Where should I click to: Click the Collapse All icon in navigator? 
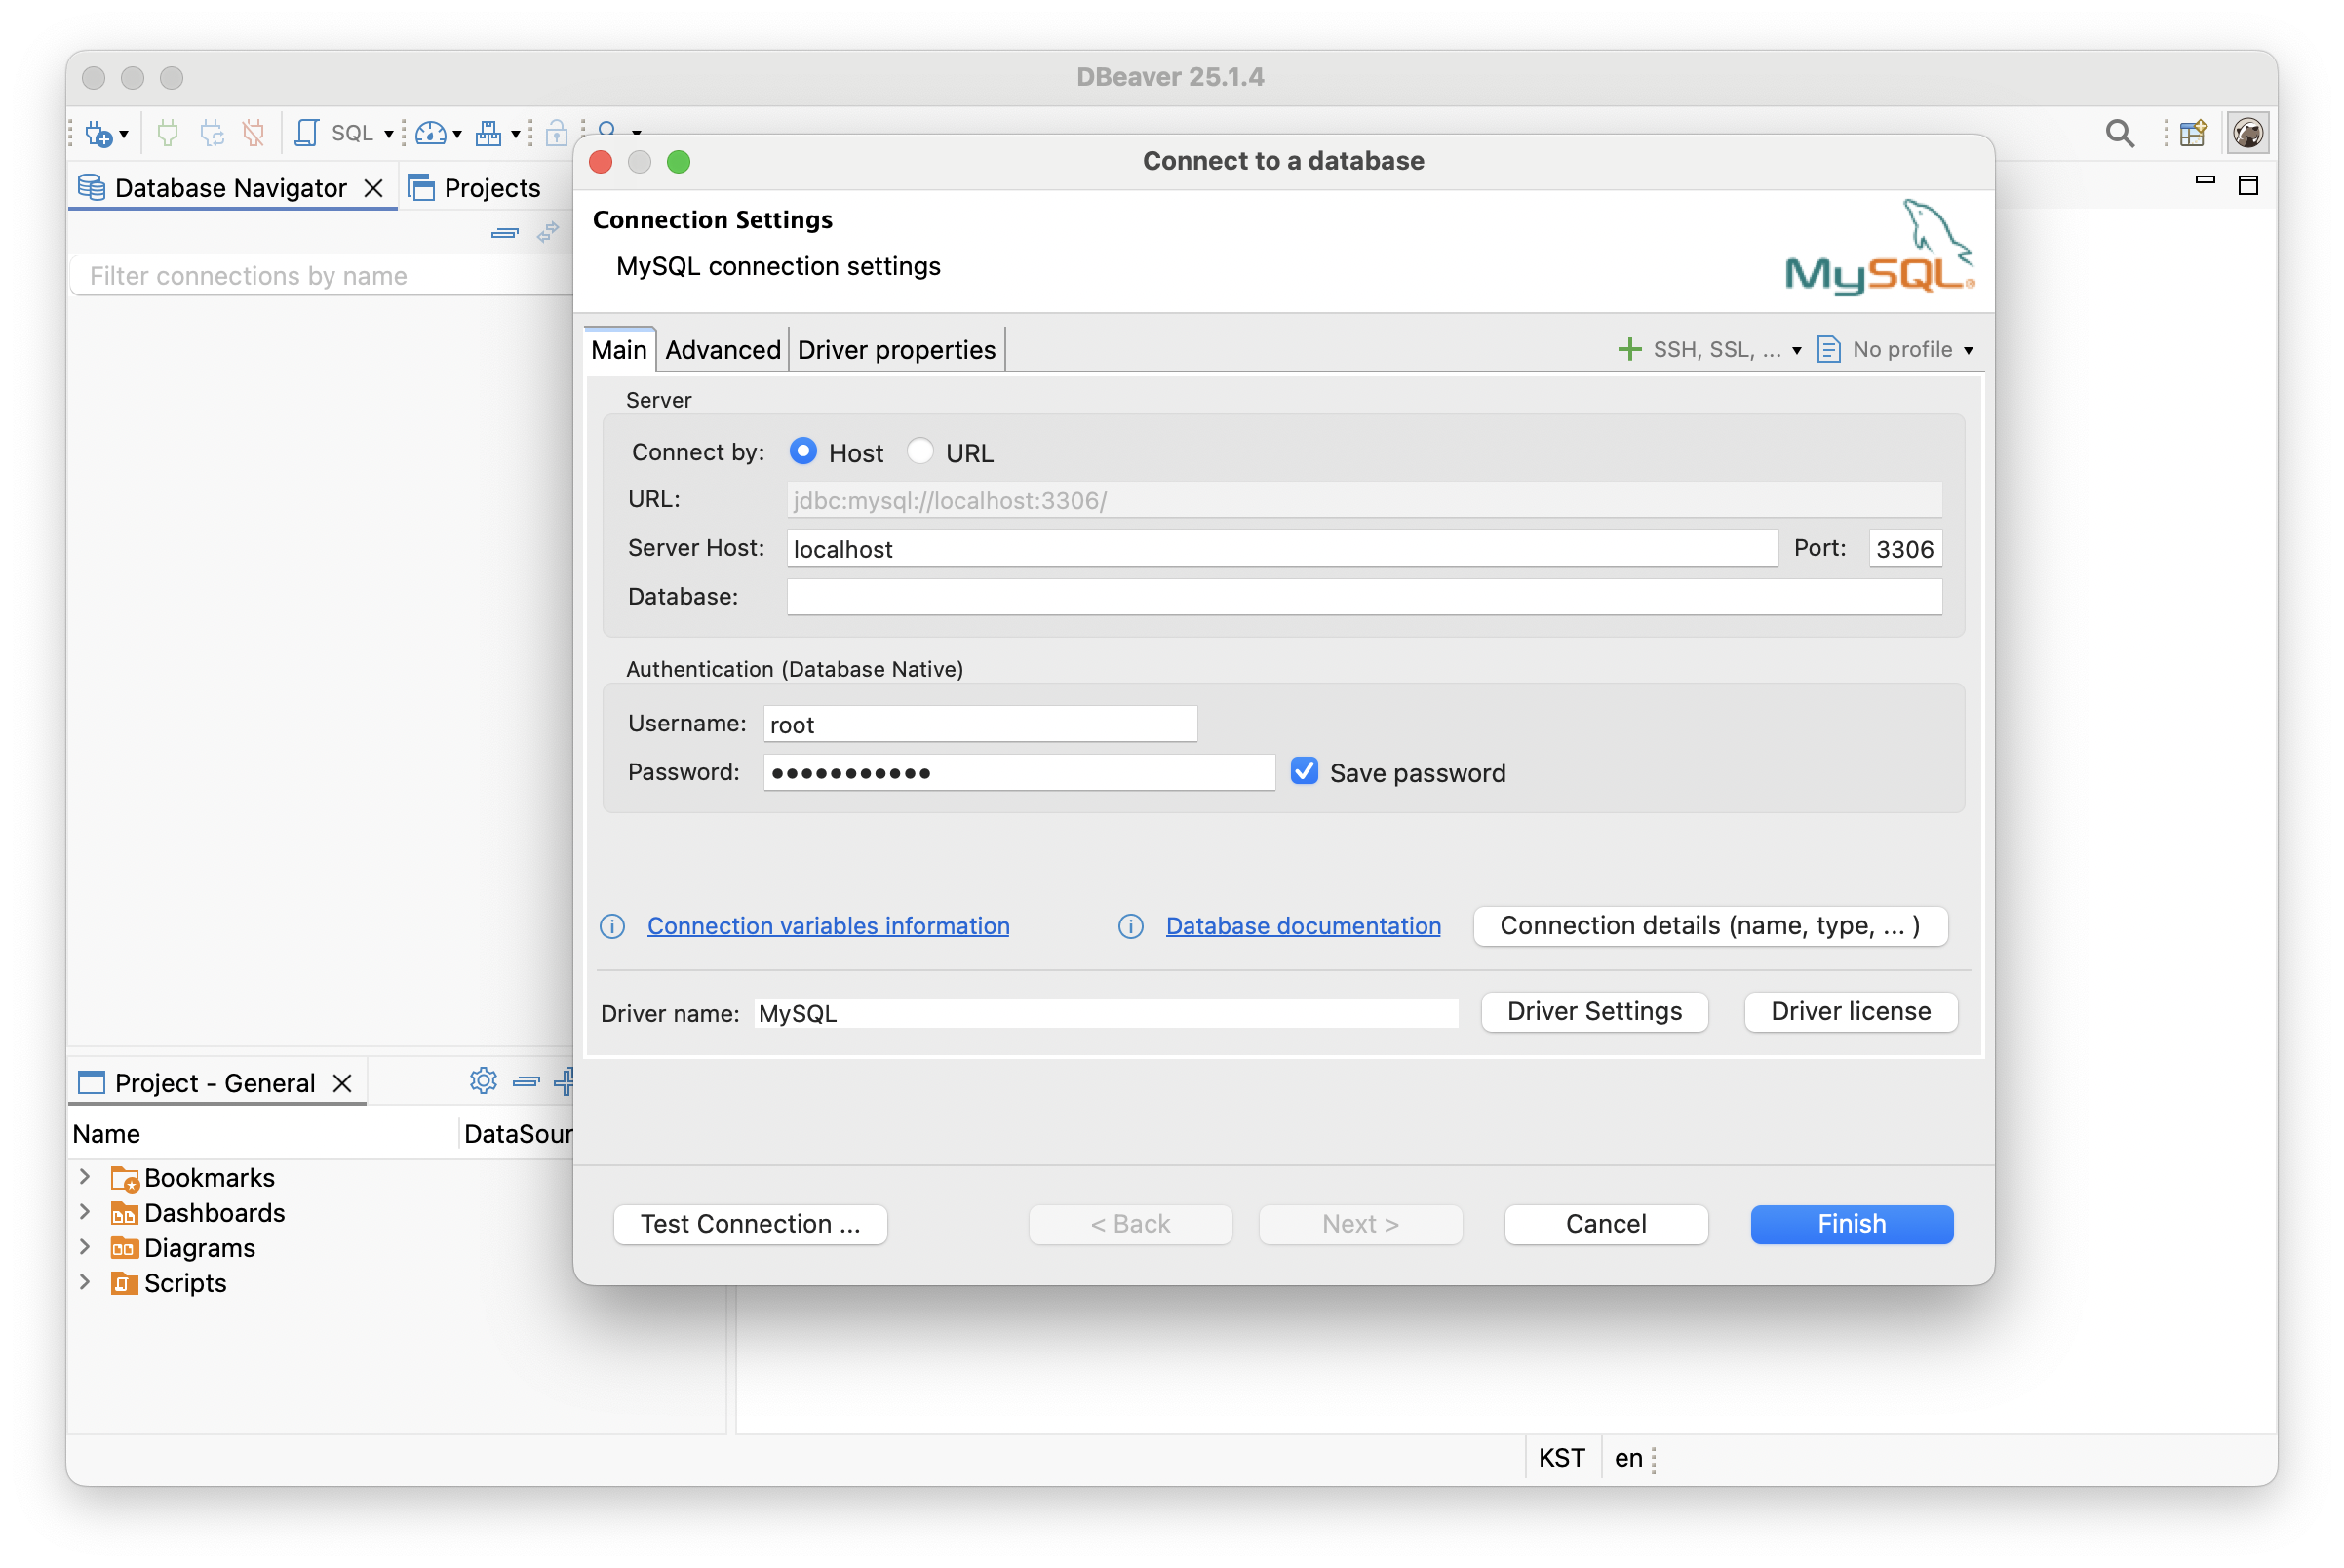coord(505,233)
